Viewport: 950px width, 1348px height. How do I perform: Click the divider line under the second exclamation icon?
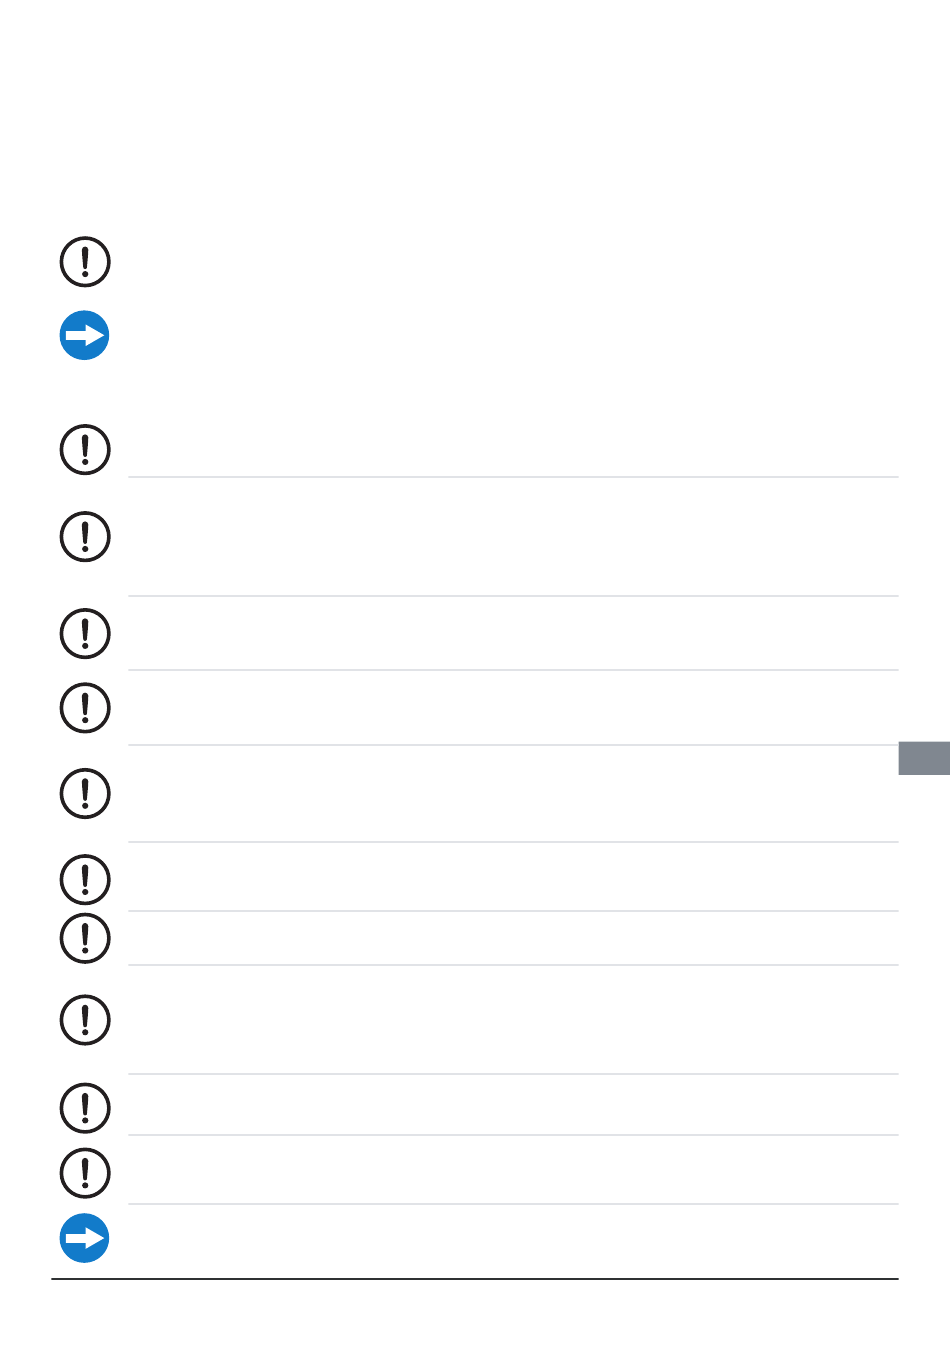click(x=513, y=477)
